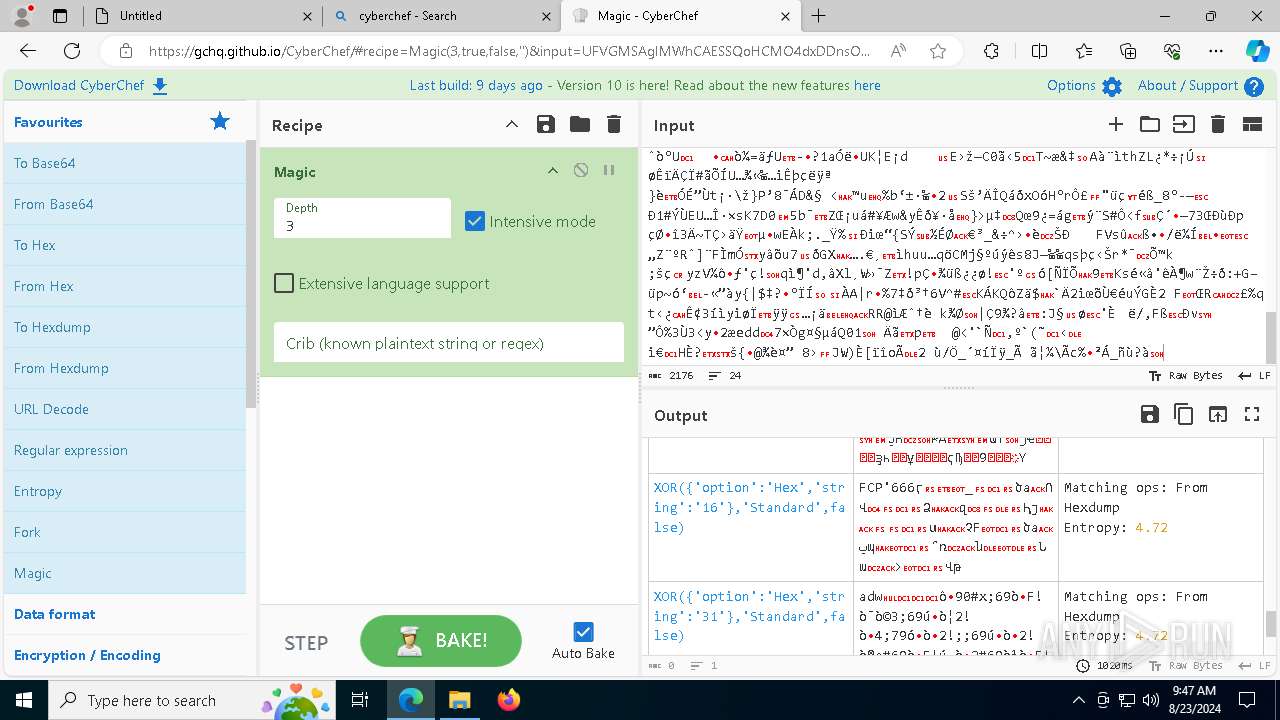
Task: Select To Hex operation
Action: [125, 245]
